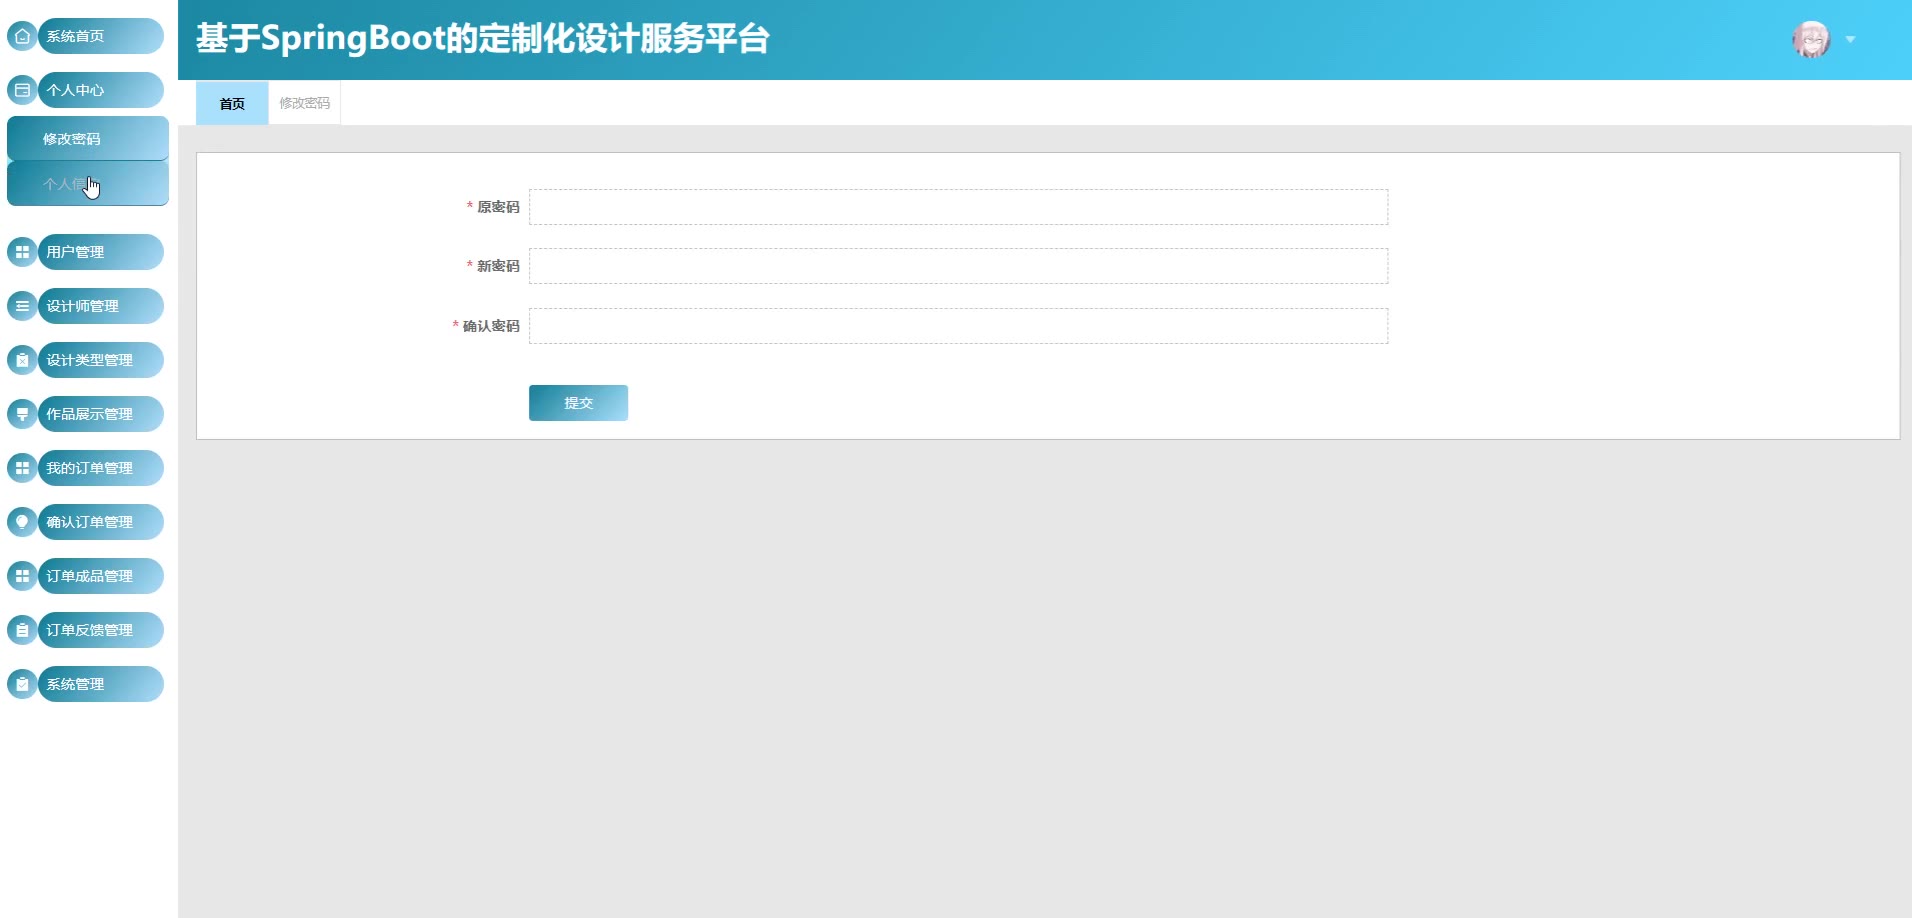Select 个人信息 submenu item
The image size is (1912, 918).
click(88, 184)
